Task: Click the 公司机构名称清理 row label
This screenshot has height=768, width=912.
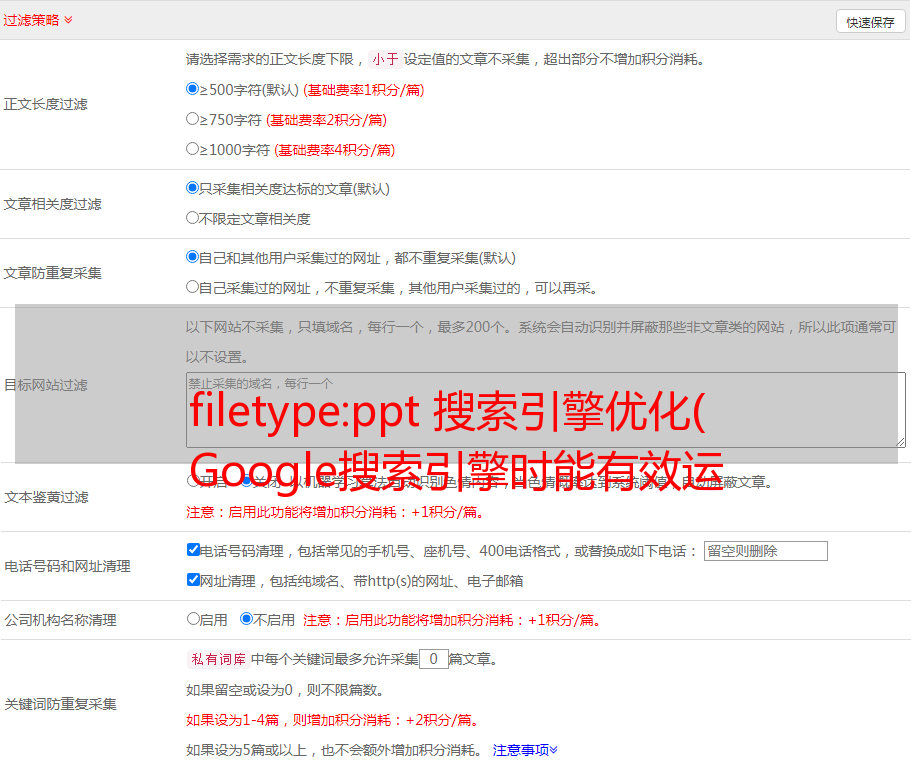Action: [x=60, y=620]
